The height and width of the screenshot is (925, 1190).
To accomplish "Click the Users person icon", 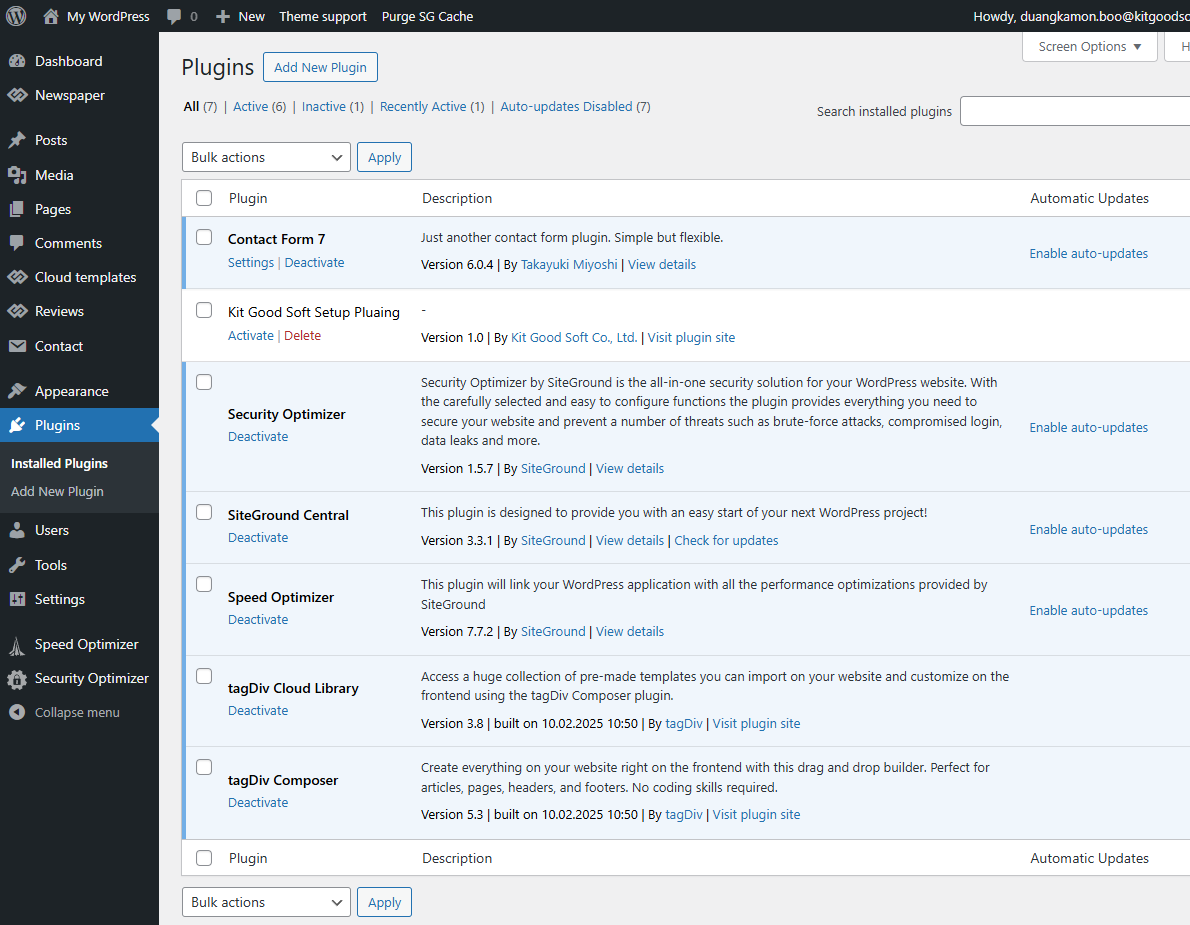I will point(17,530).
